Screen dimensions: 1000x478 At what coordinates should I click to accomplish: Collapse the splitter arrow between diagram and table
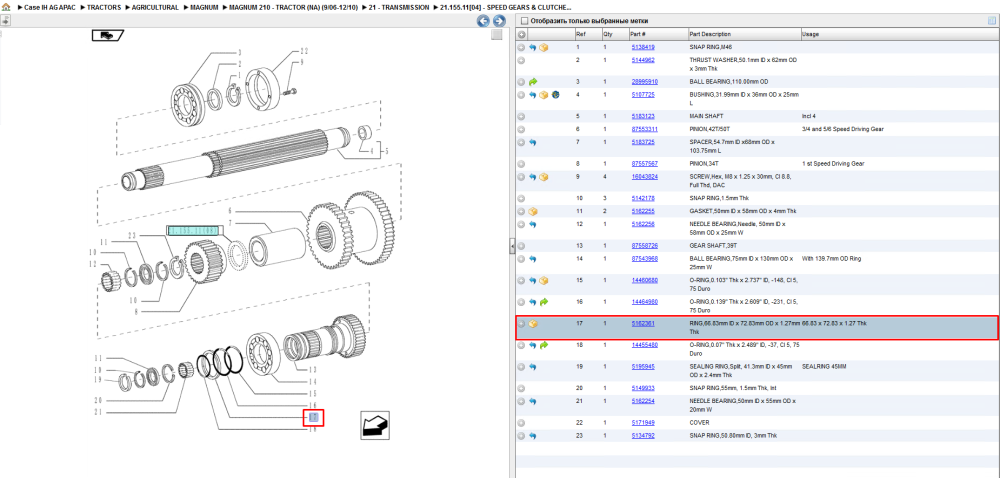pyautogui.click(x=512, y=247)
